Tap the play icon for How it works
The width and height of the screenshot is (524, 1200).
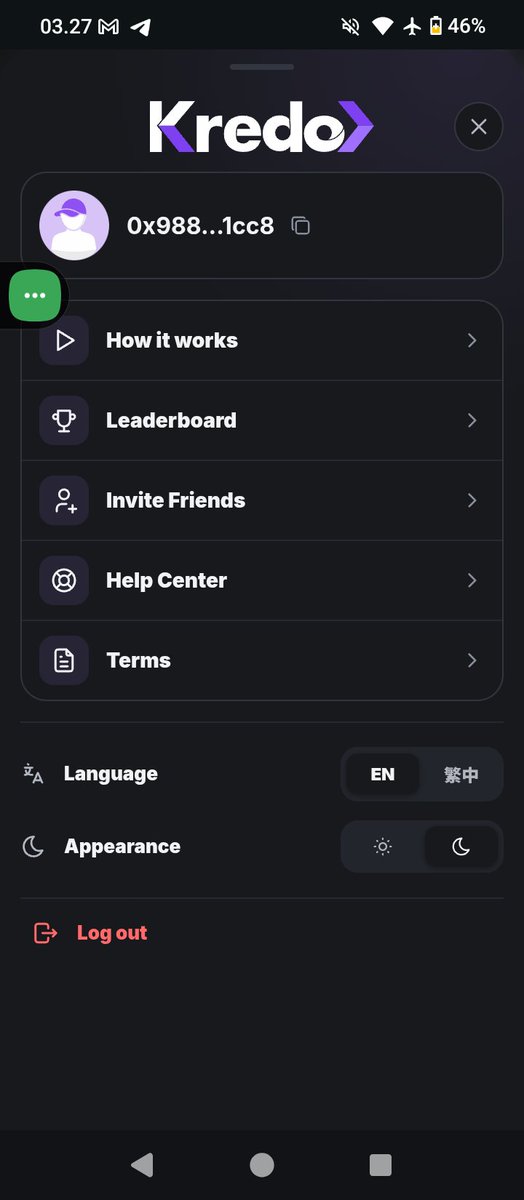[64, 340]
